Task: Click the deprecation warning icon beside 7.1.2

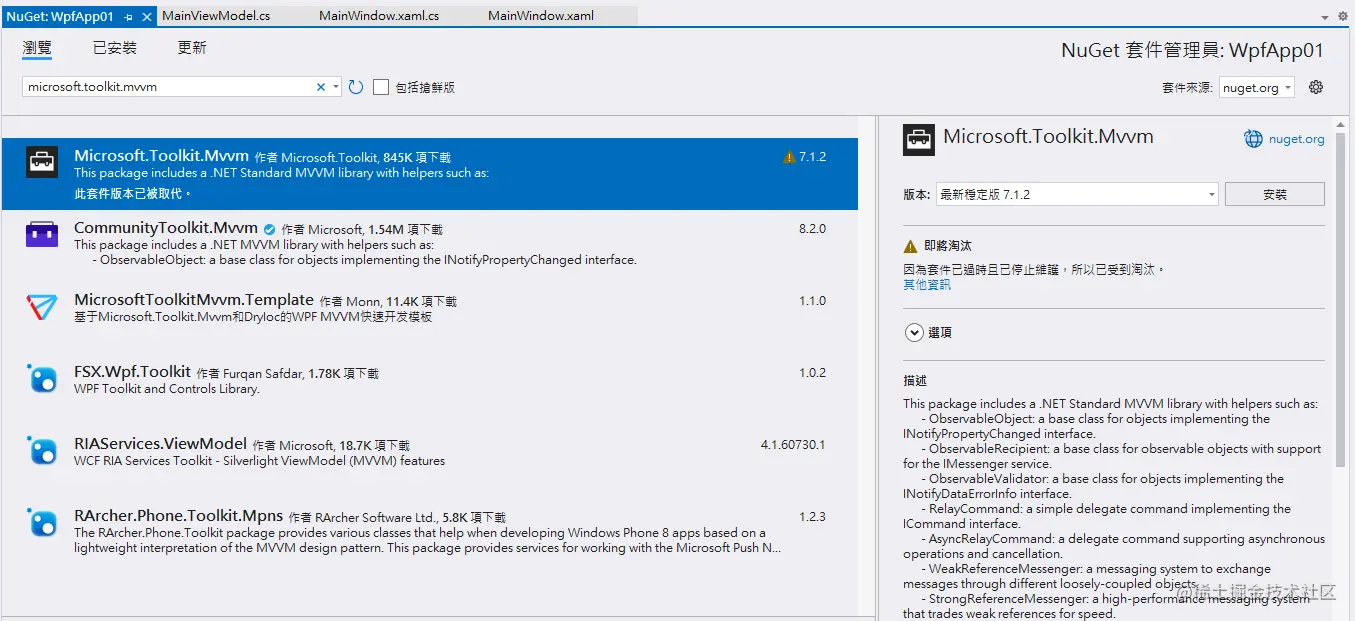Action: (789, 157)
